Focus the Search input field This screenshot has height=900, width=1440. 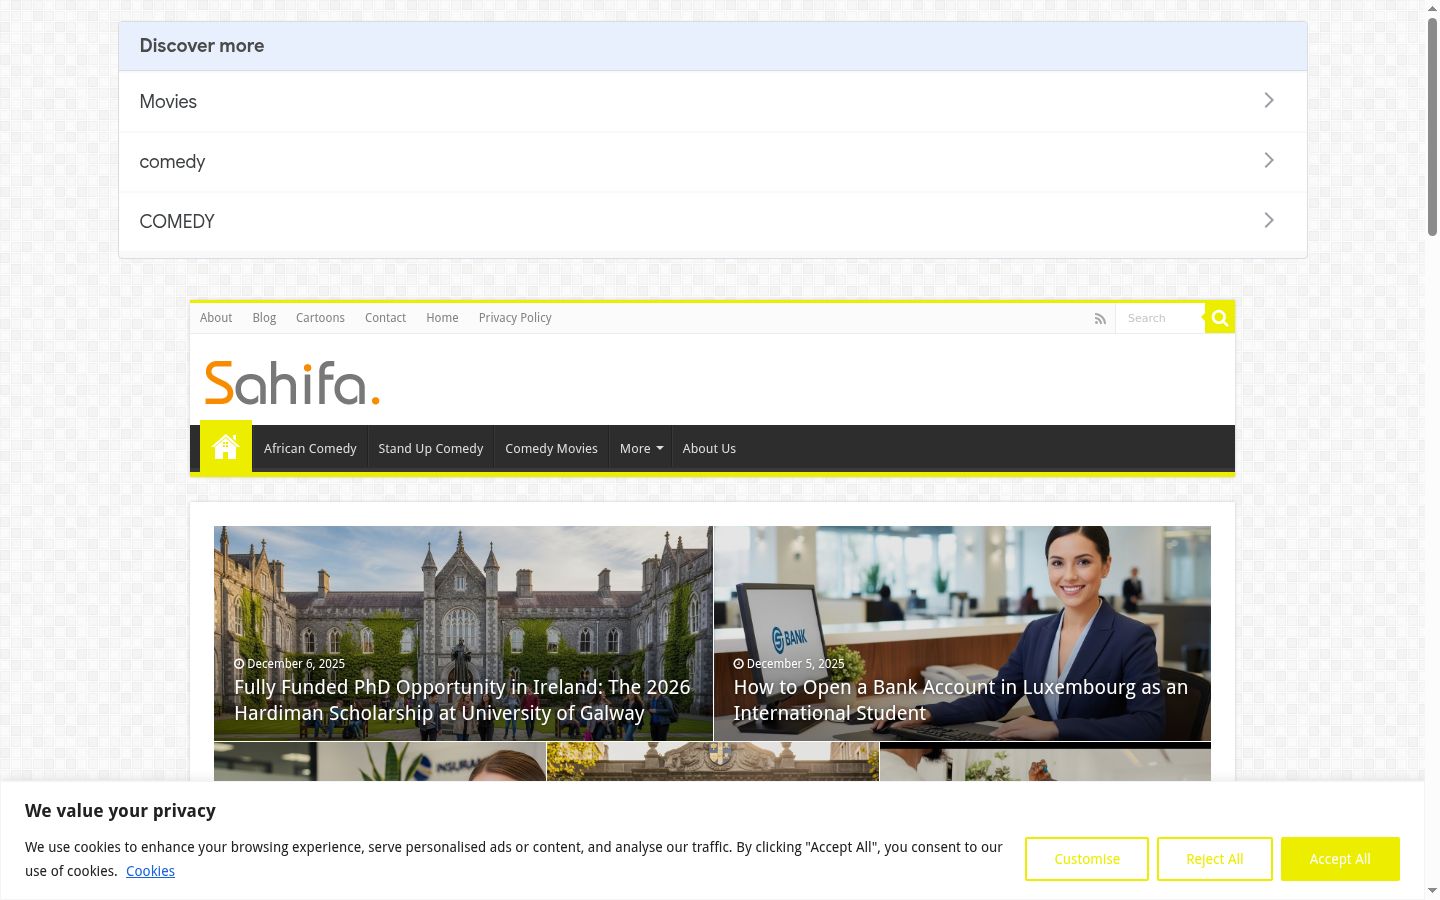coord(1160,318)
